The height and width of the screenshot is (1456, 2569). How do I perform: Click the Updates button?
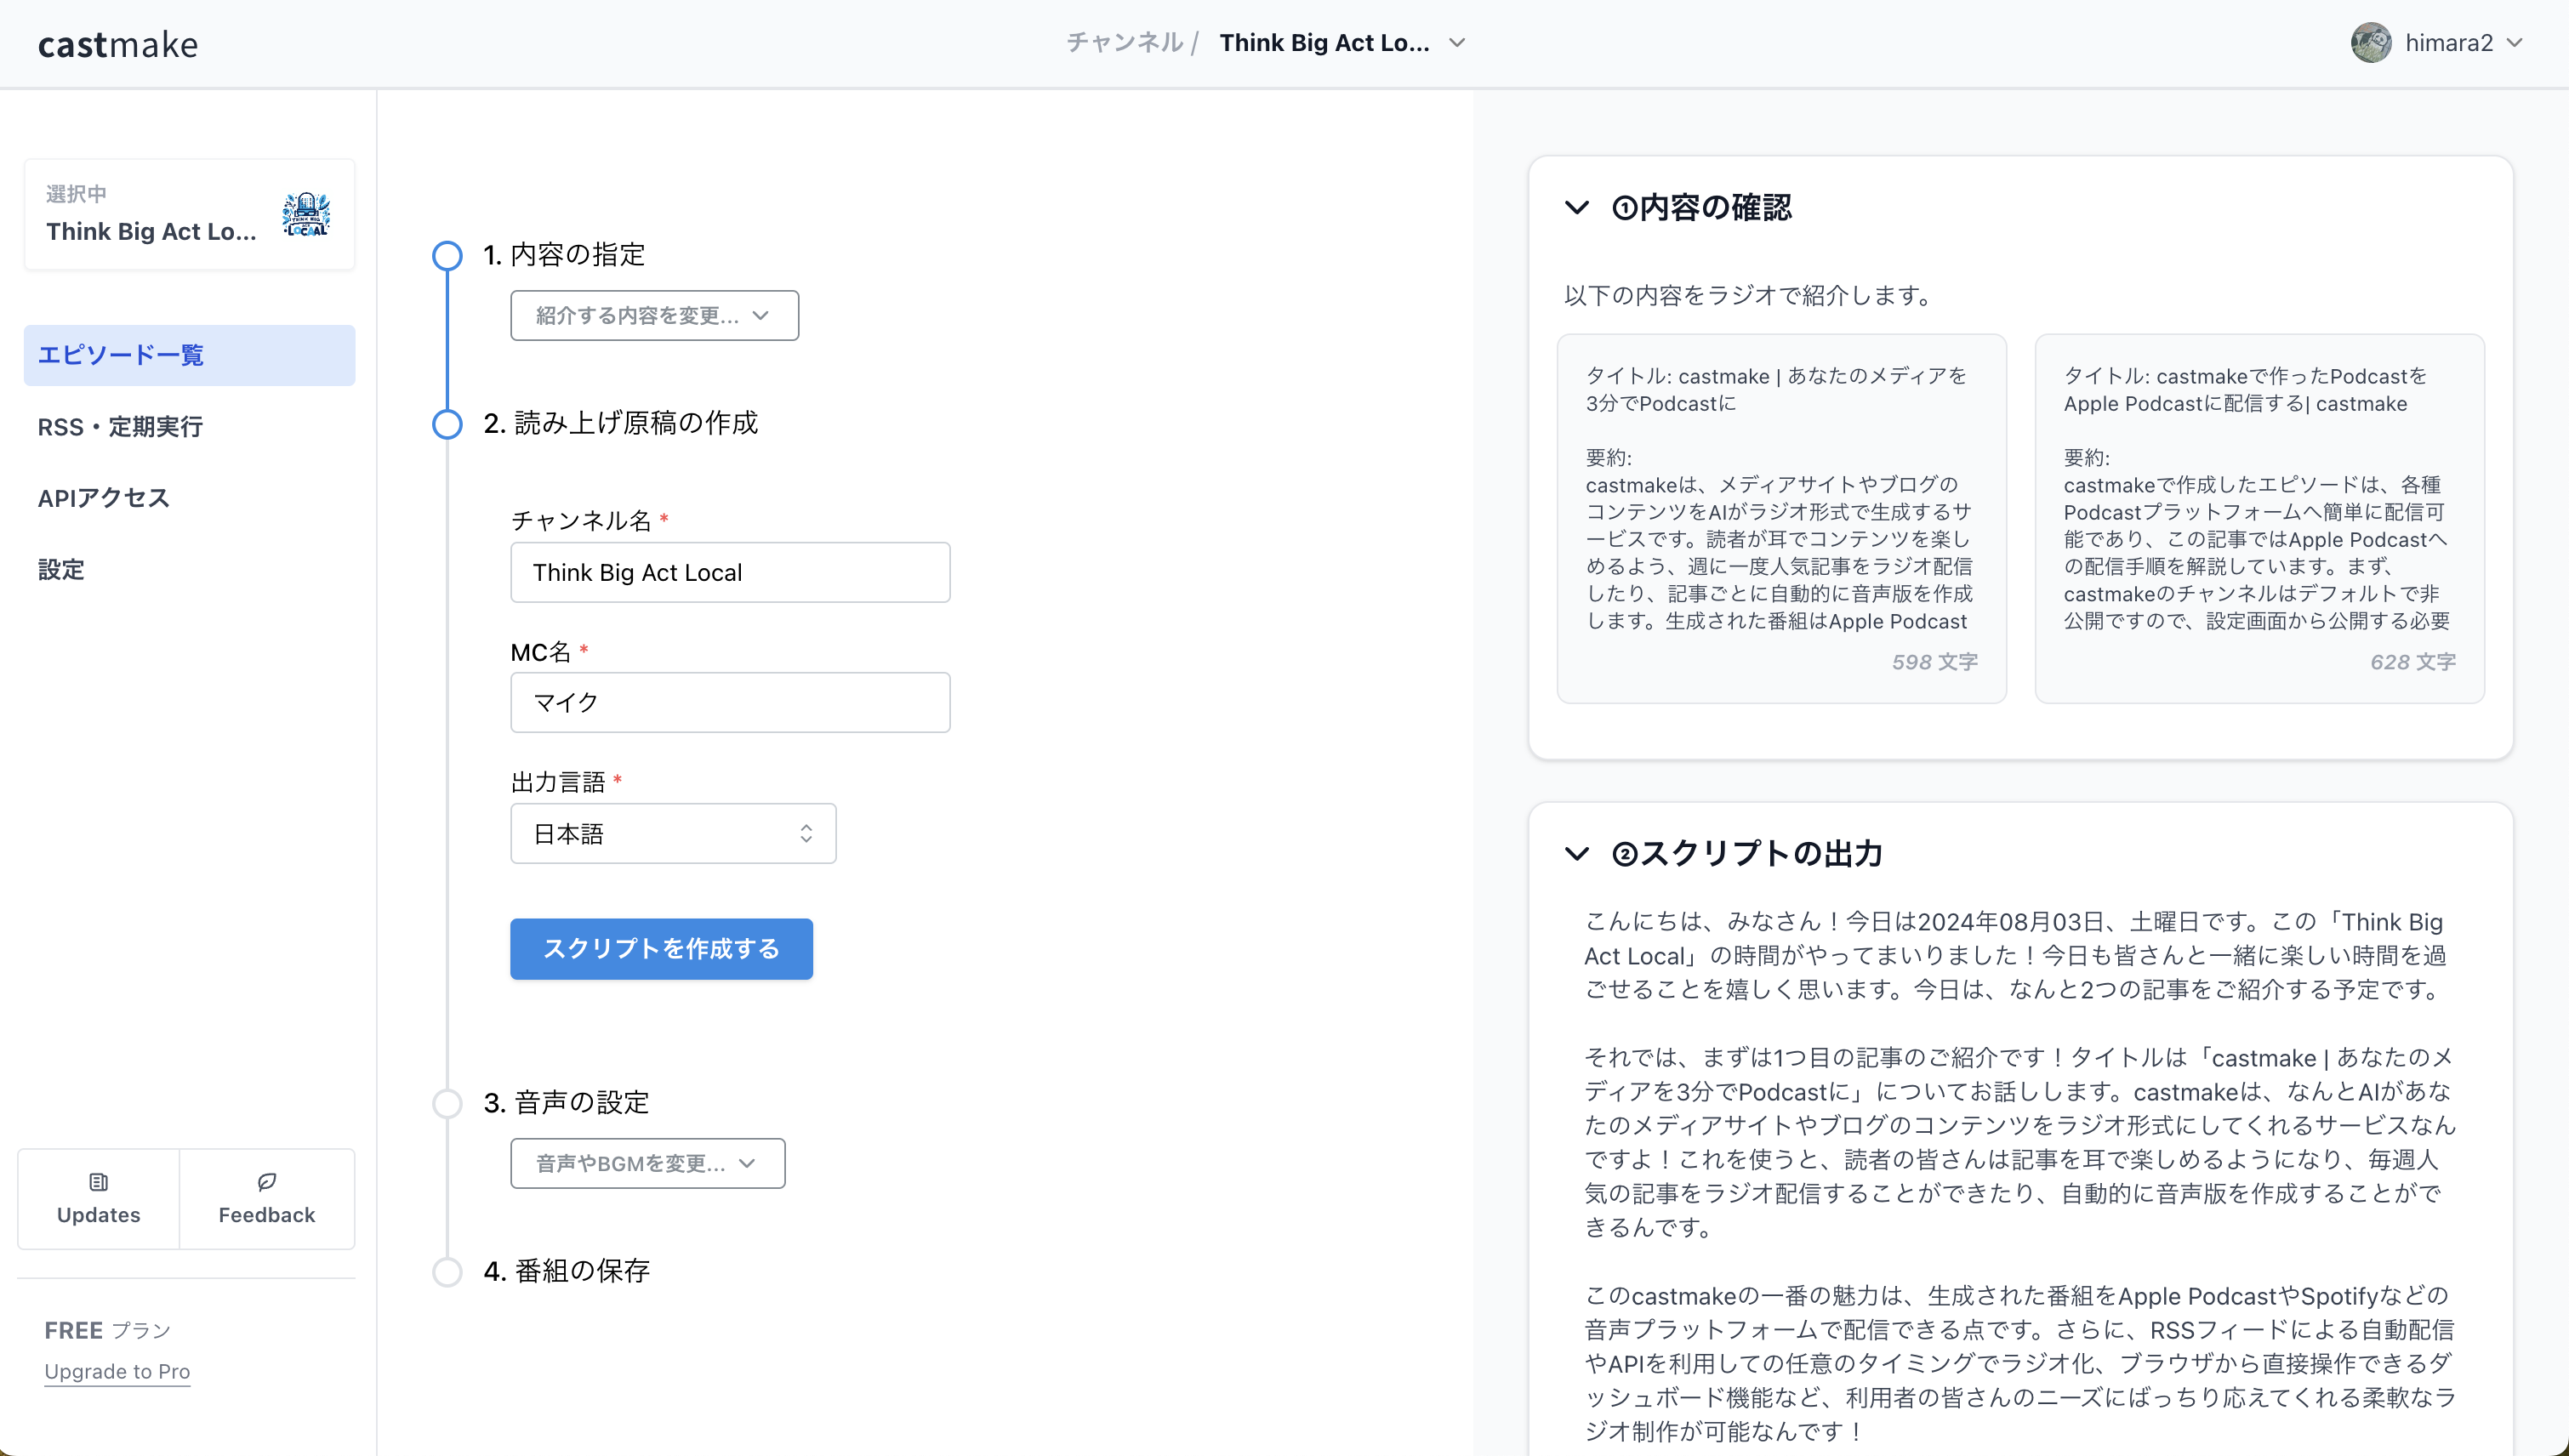[x=98, y=1199]
